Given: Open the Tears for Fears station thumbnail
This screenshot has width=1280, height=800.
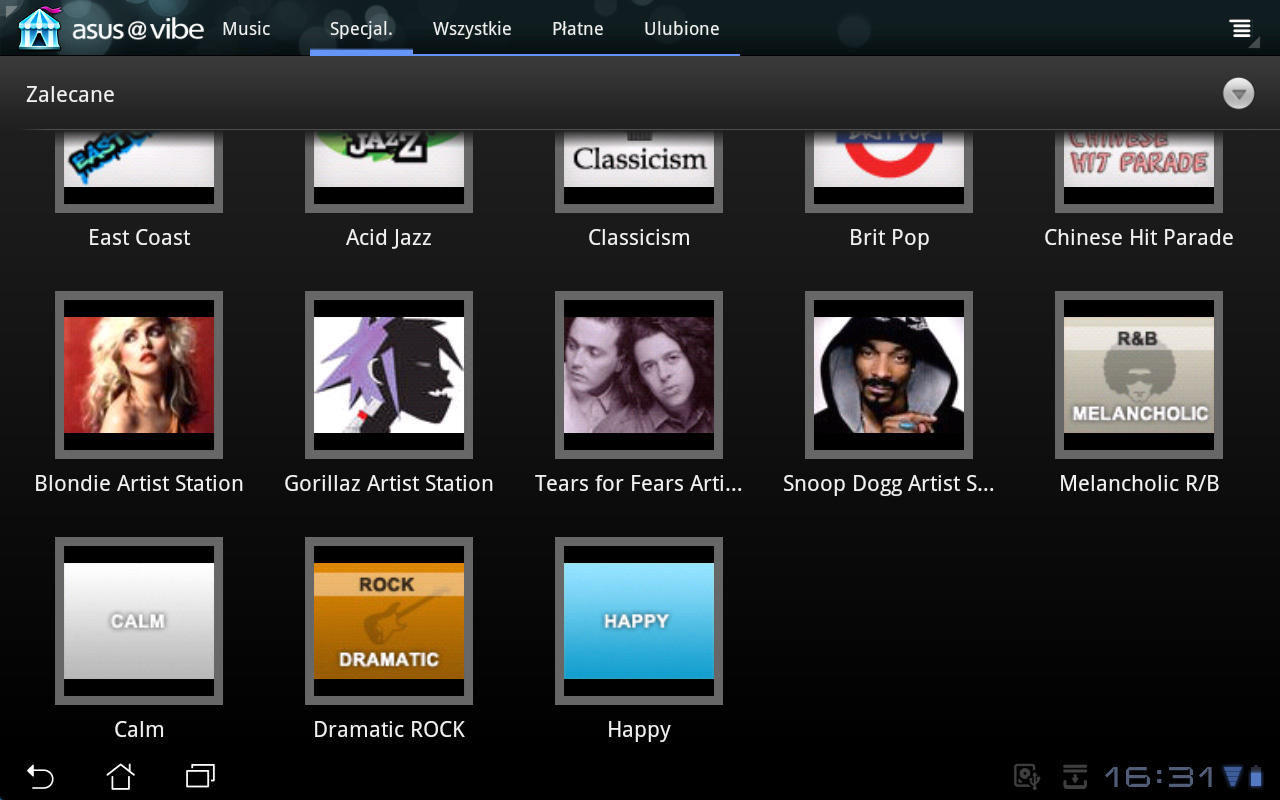Looking at the screenshot, I should tap(639, 375).
